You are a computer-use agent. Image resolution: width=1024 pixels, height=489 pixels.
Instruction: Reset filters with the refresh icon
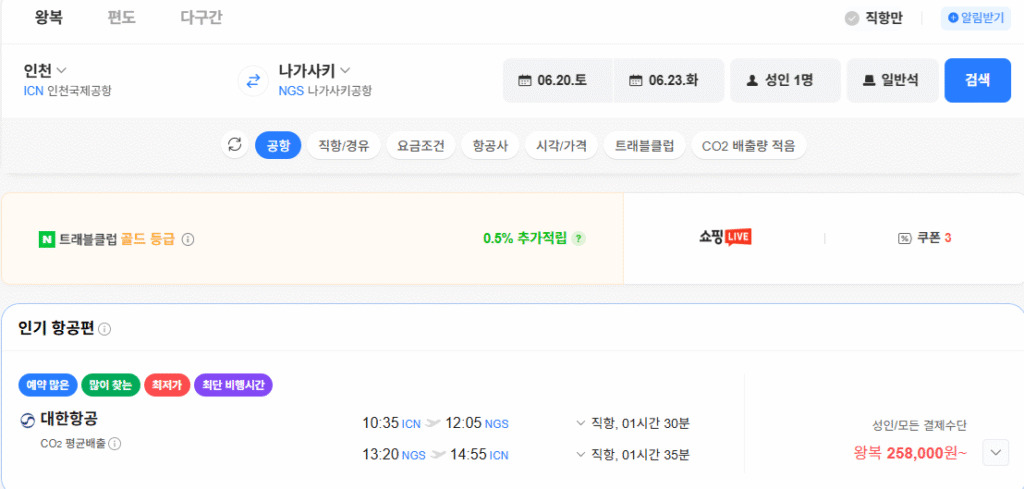click(x=235, y=145)
